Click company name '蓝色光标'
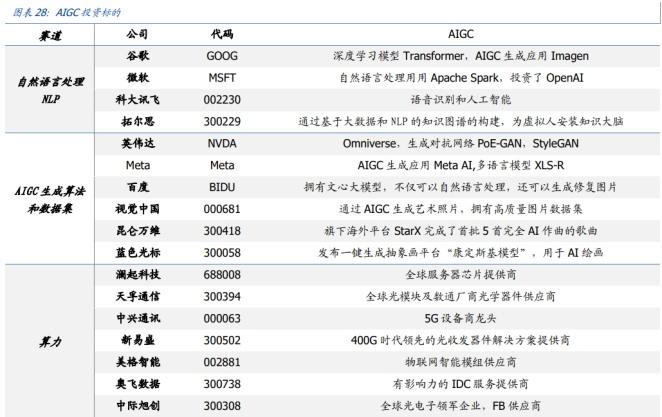Image resolution: width=662 pixels, height=417 pixels. pyautogui.click(x=138, y=253)
